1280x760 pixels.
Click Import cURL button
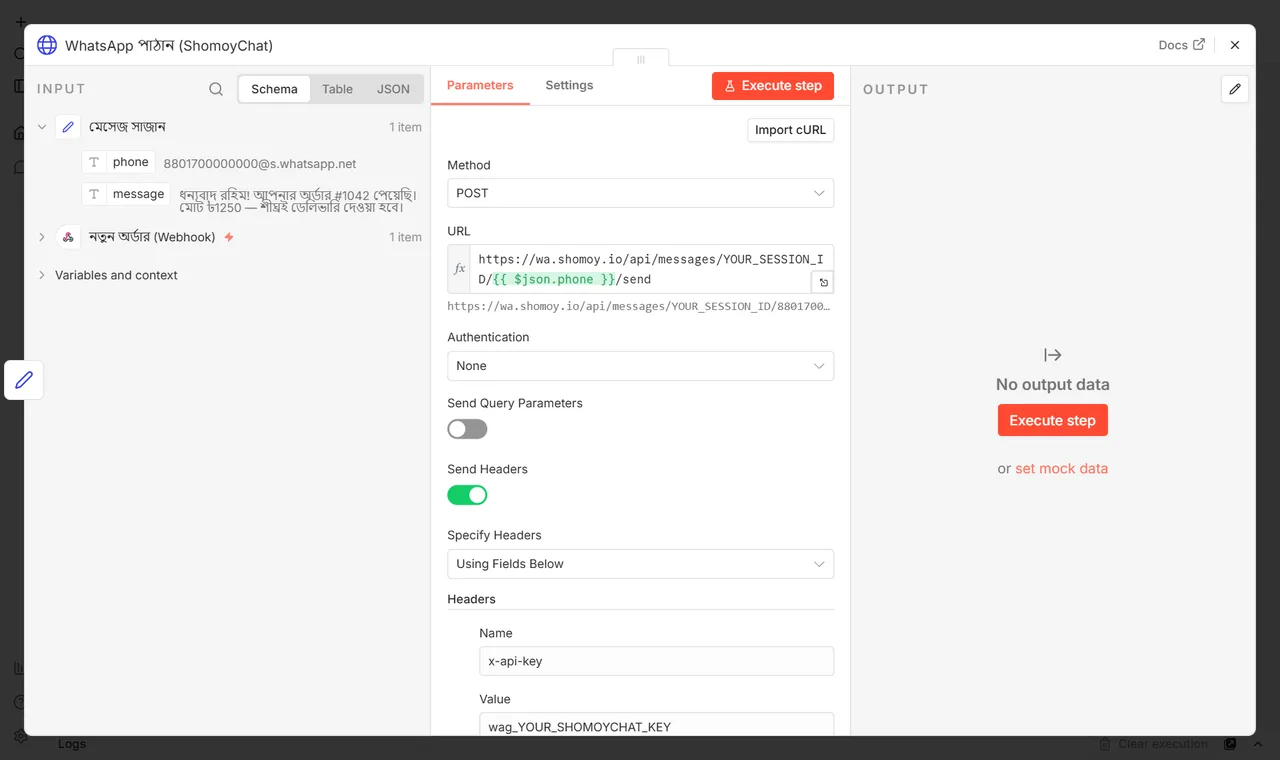coord(791,130)
